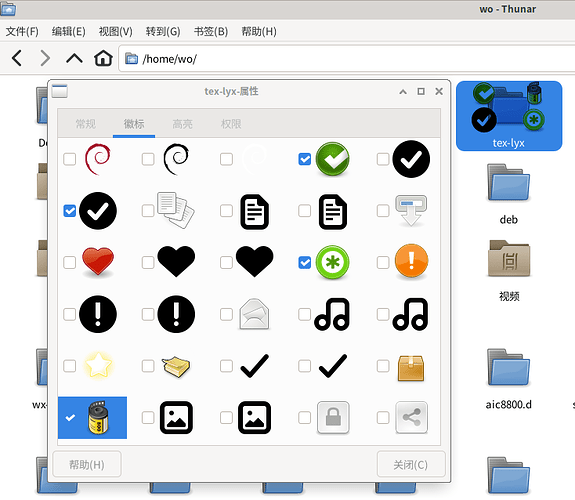Image resolution: width=575 pixels, height=500 pixels.
Task: Click the /home/wo/ location path field
Action: pyautogui.click(x=347, y=59)
